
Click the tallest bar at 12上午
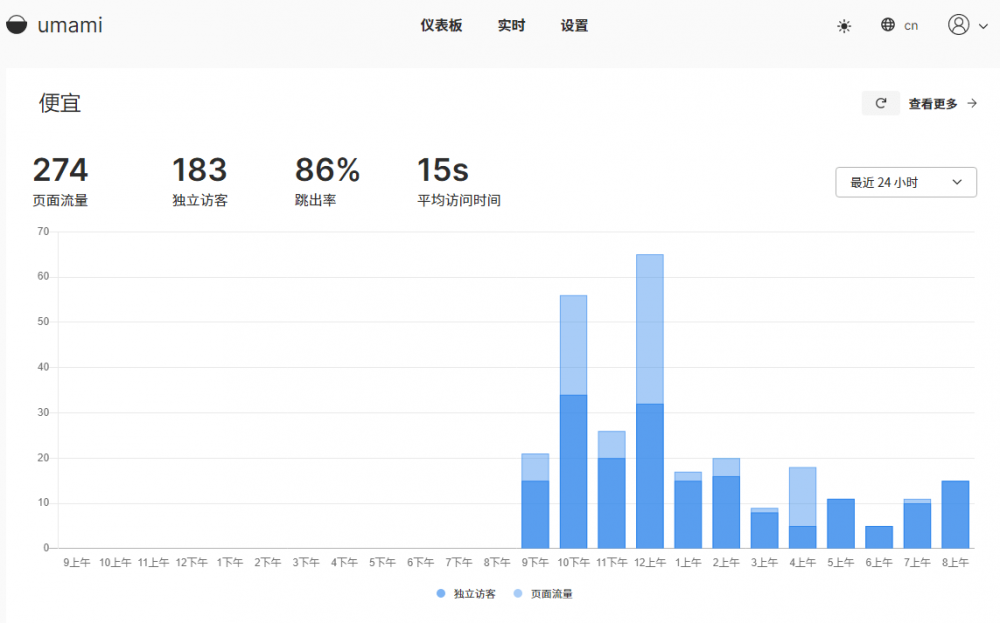(x=649, y=400)
